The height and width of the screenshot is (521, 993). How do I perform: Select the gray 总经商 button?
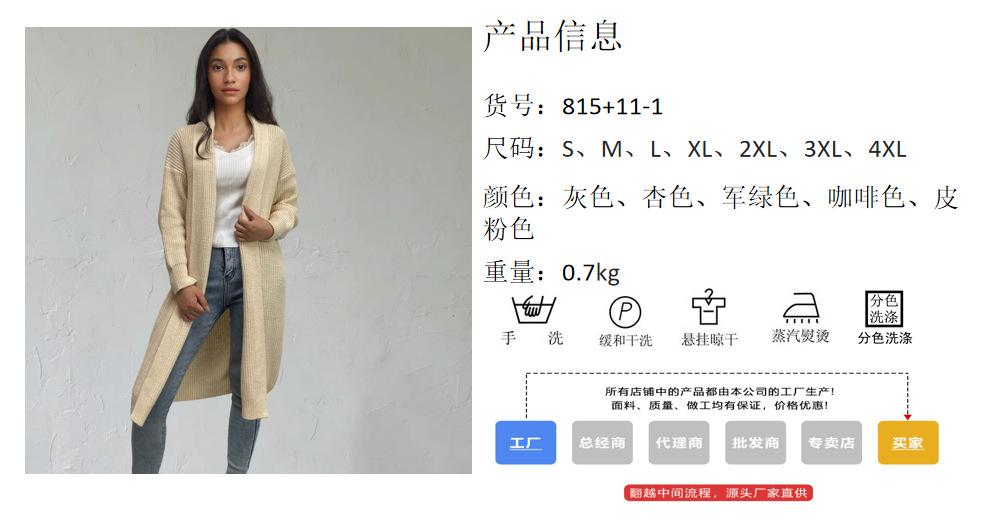[x=602, y=443]
